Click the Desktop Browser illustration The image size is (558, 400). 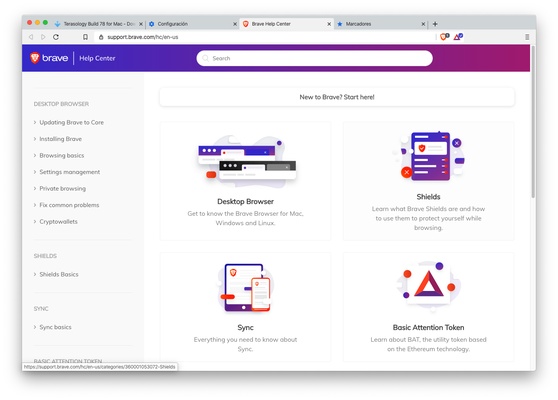[x=246, y=161]
